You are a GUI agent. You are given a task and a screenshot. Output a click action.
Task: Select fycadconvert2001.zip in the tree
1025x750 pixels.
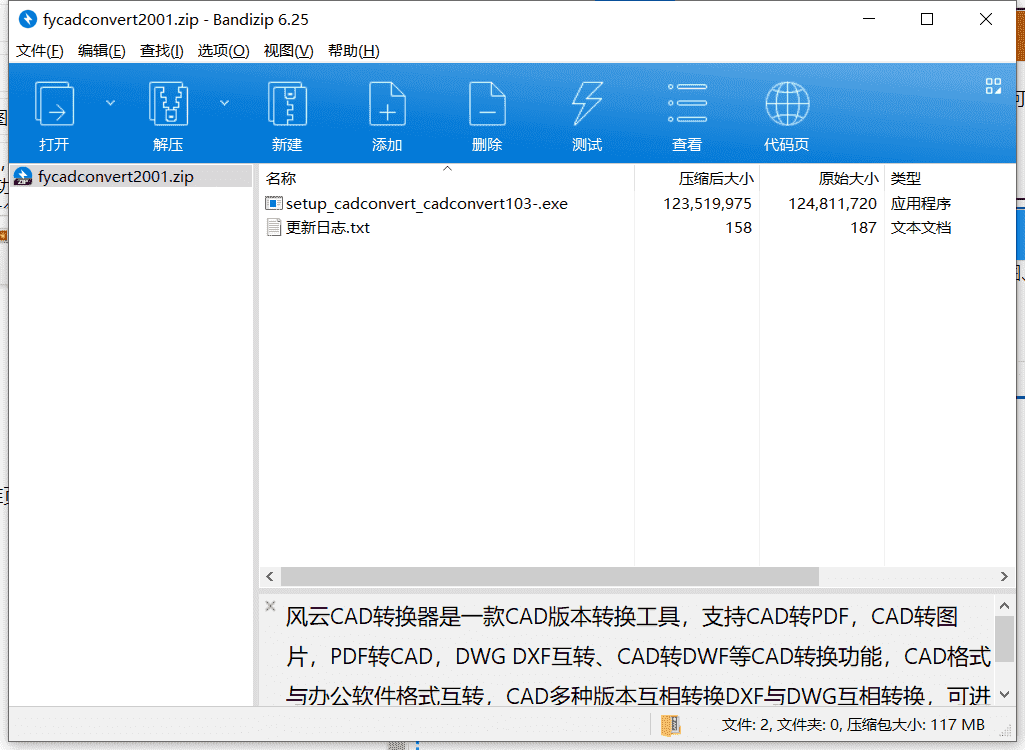pyautogui.click(x=131, y=177)
